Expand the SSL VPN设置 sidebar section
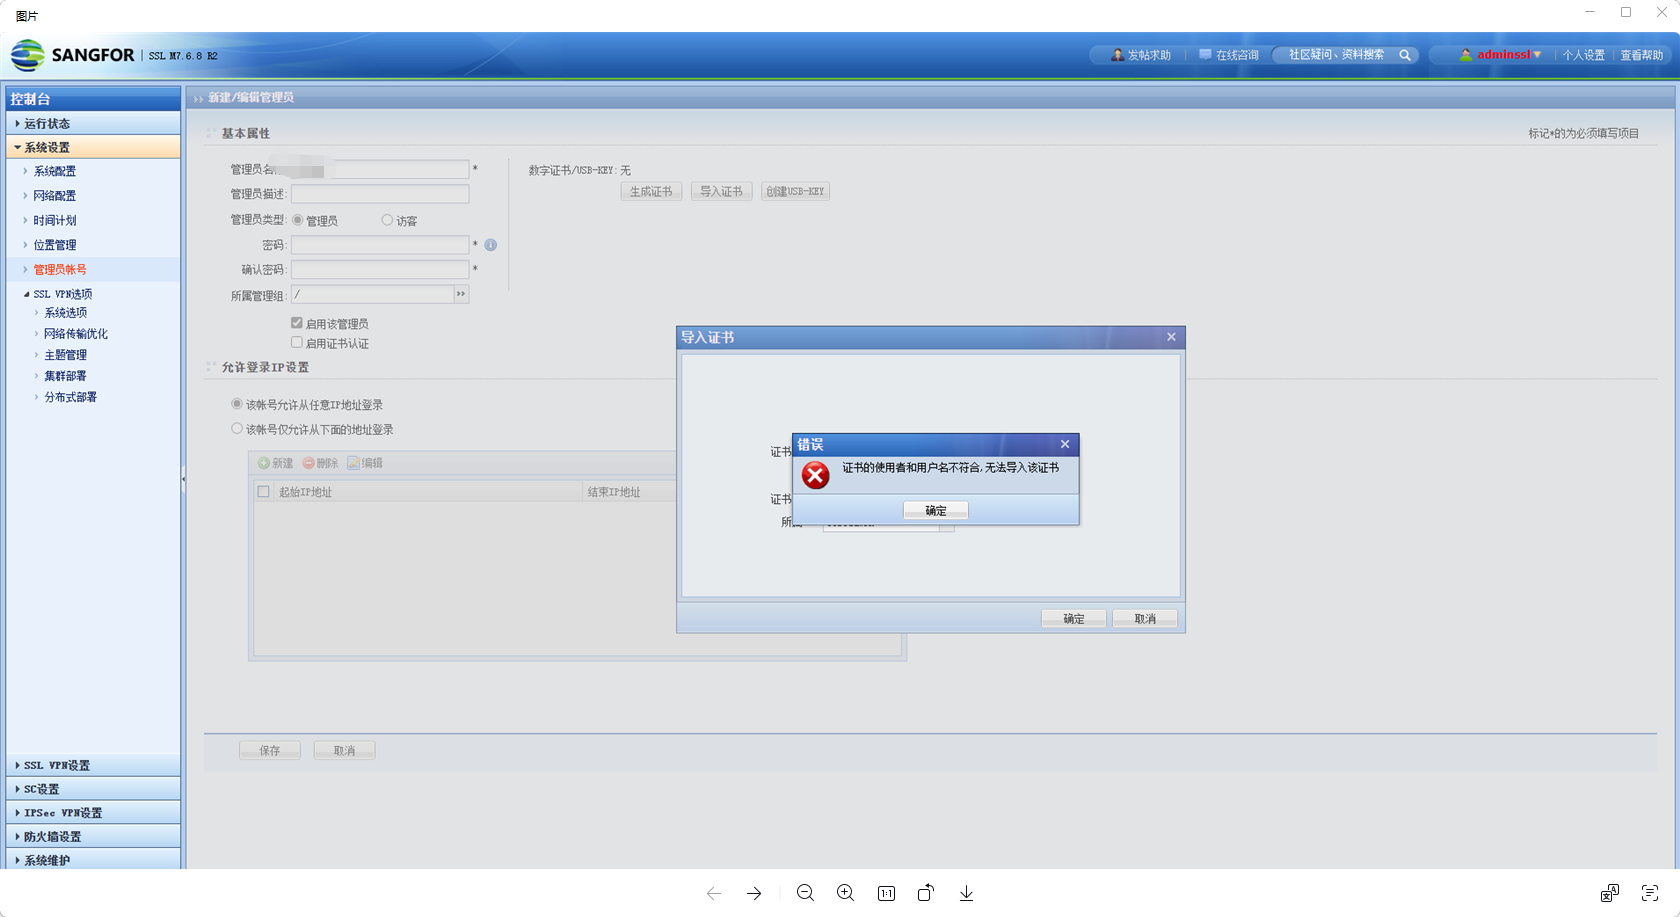The height and width of the screenshot is (917, 1680). click(x=57, y=765)
